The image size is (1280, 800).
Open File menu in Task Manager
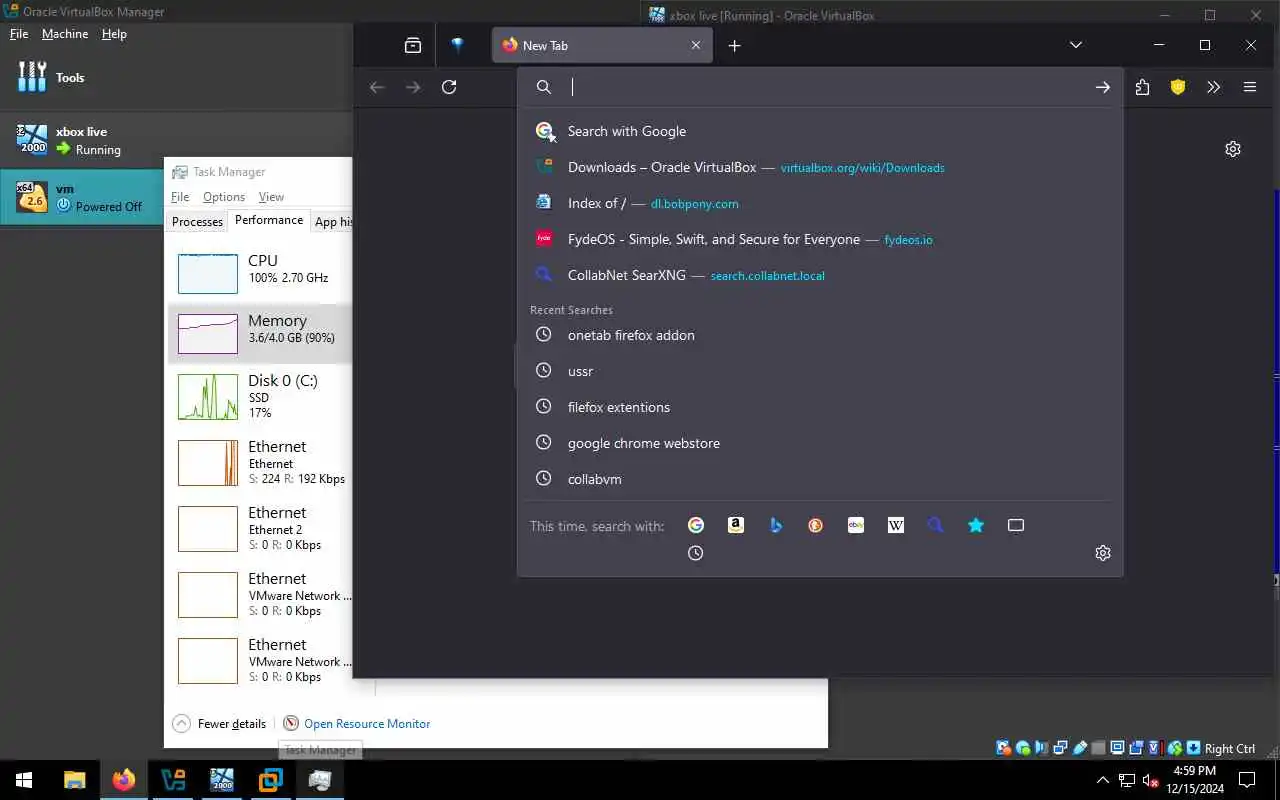[180, 197]
